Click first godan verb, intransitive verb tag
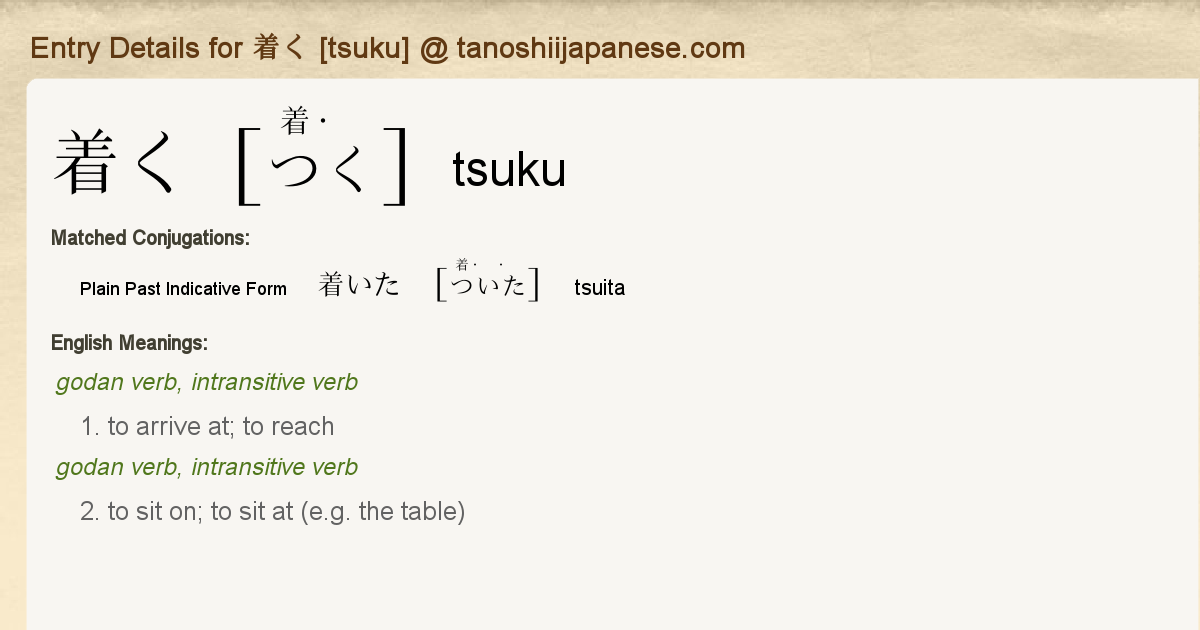Screen dimensions: 1200x630 (207, 382)
